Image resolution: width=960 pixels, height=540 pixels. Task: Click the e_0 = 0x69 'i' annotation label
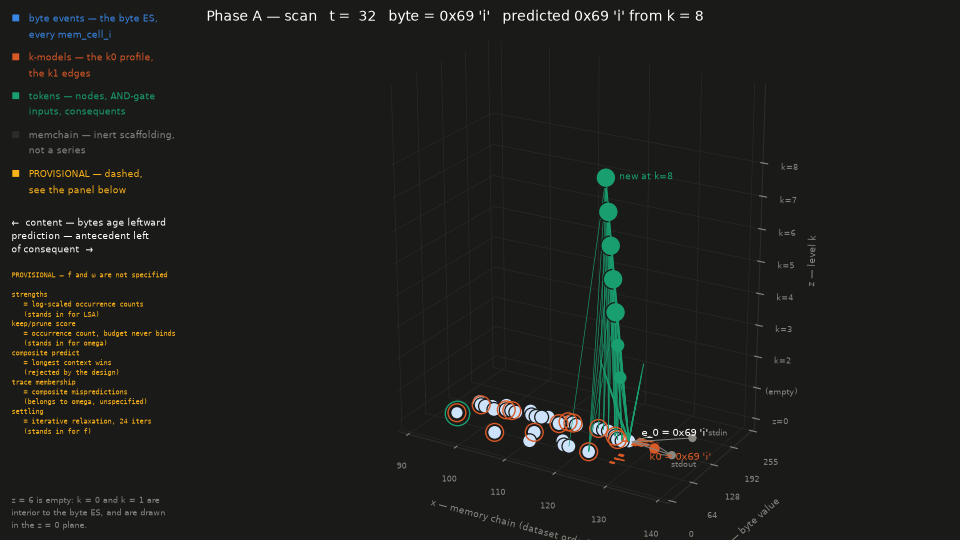(x=674, y=432)
